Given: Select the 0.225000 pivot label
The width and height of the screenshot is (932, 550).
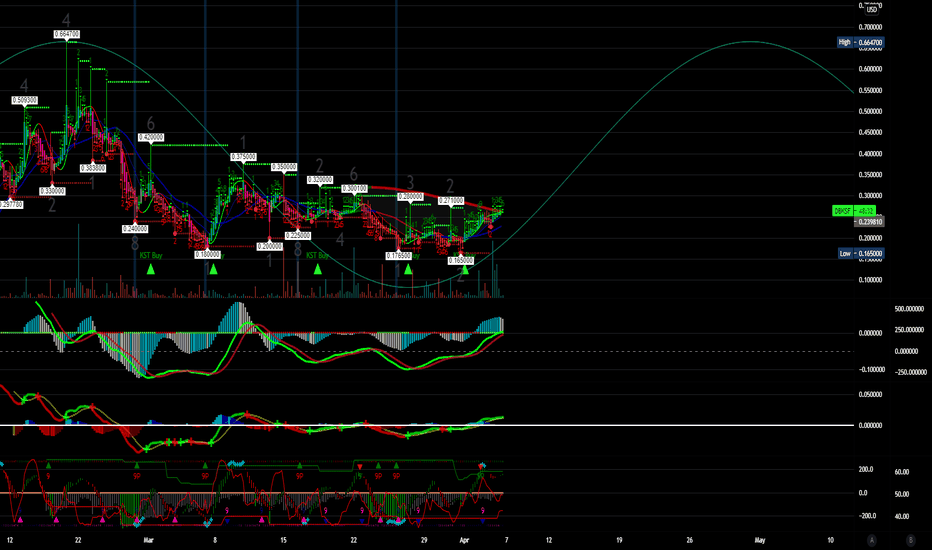Looking at the screenshot, I should [298, 236].
